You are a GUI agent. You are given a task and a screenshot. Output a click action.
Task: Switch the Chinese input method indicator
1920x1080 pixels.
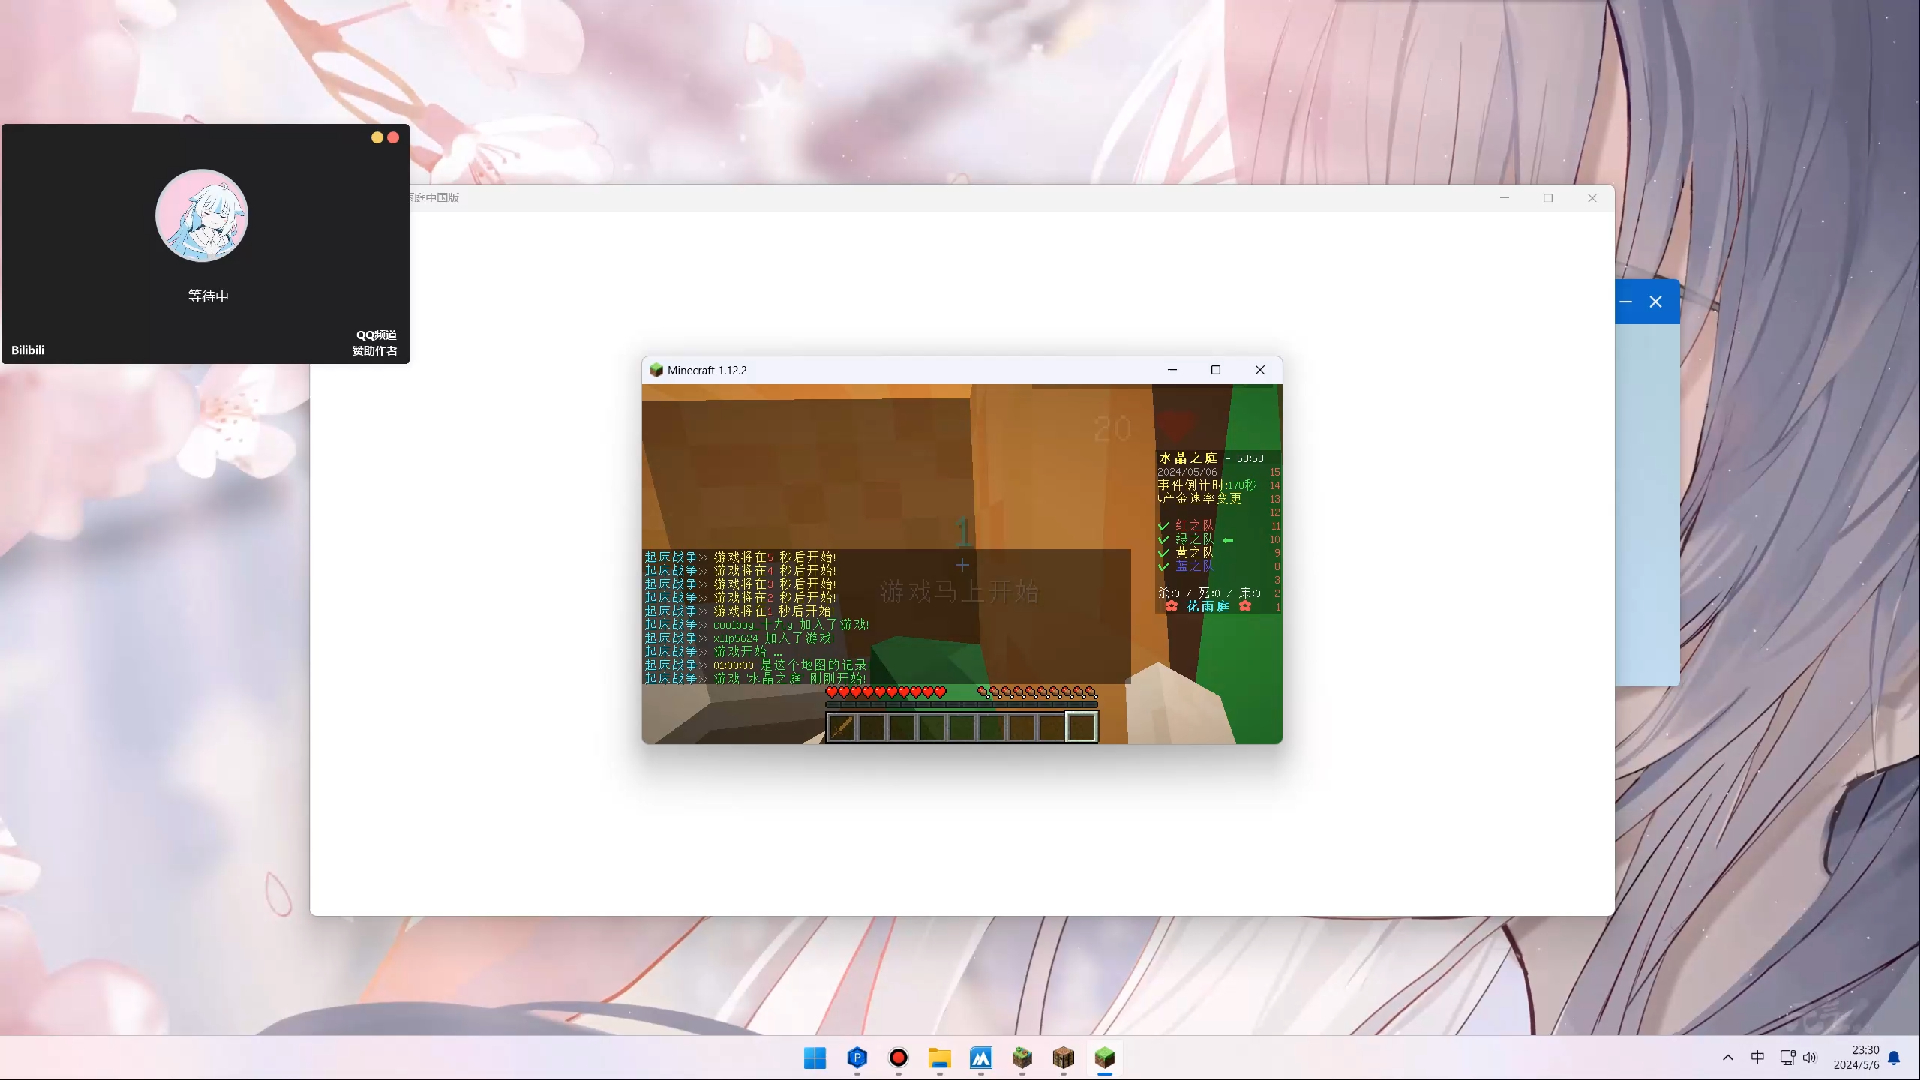[x=1757, y=1058]
